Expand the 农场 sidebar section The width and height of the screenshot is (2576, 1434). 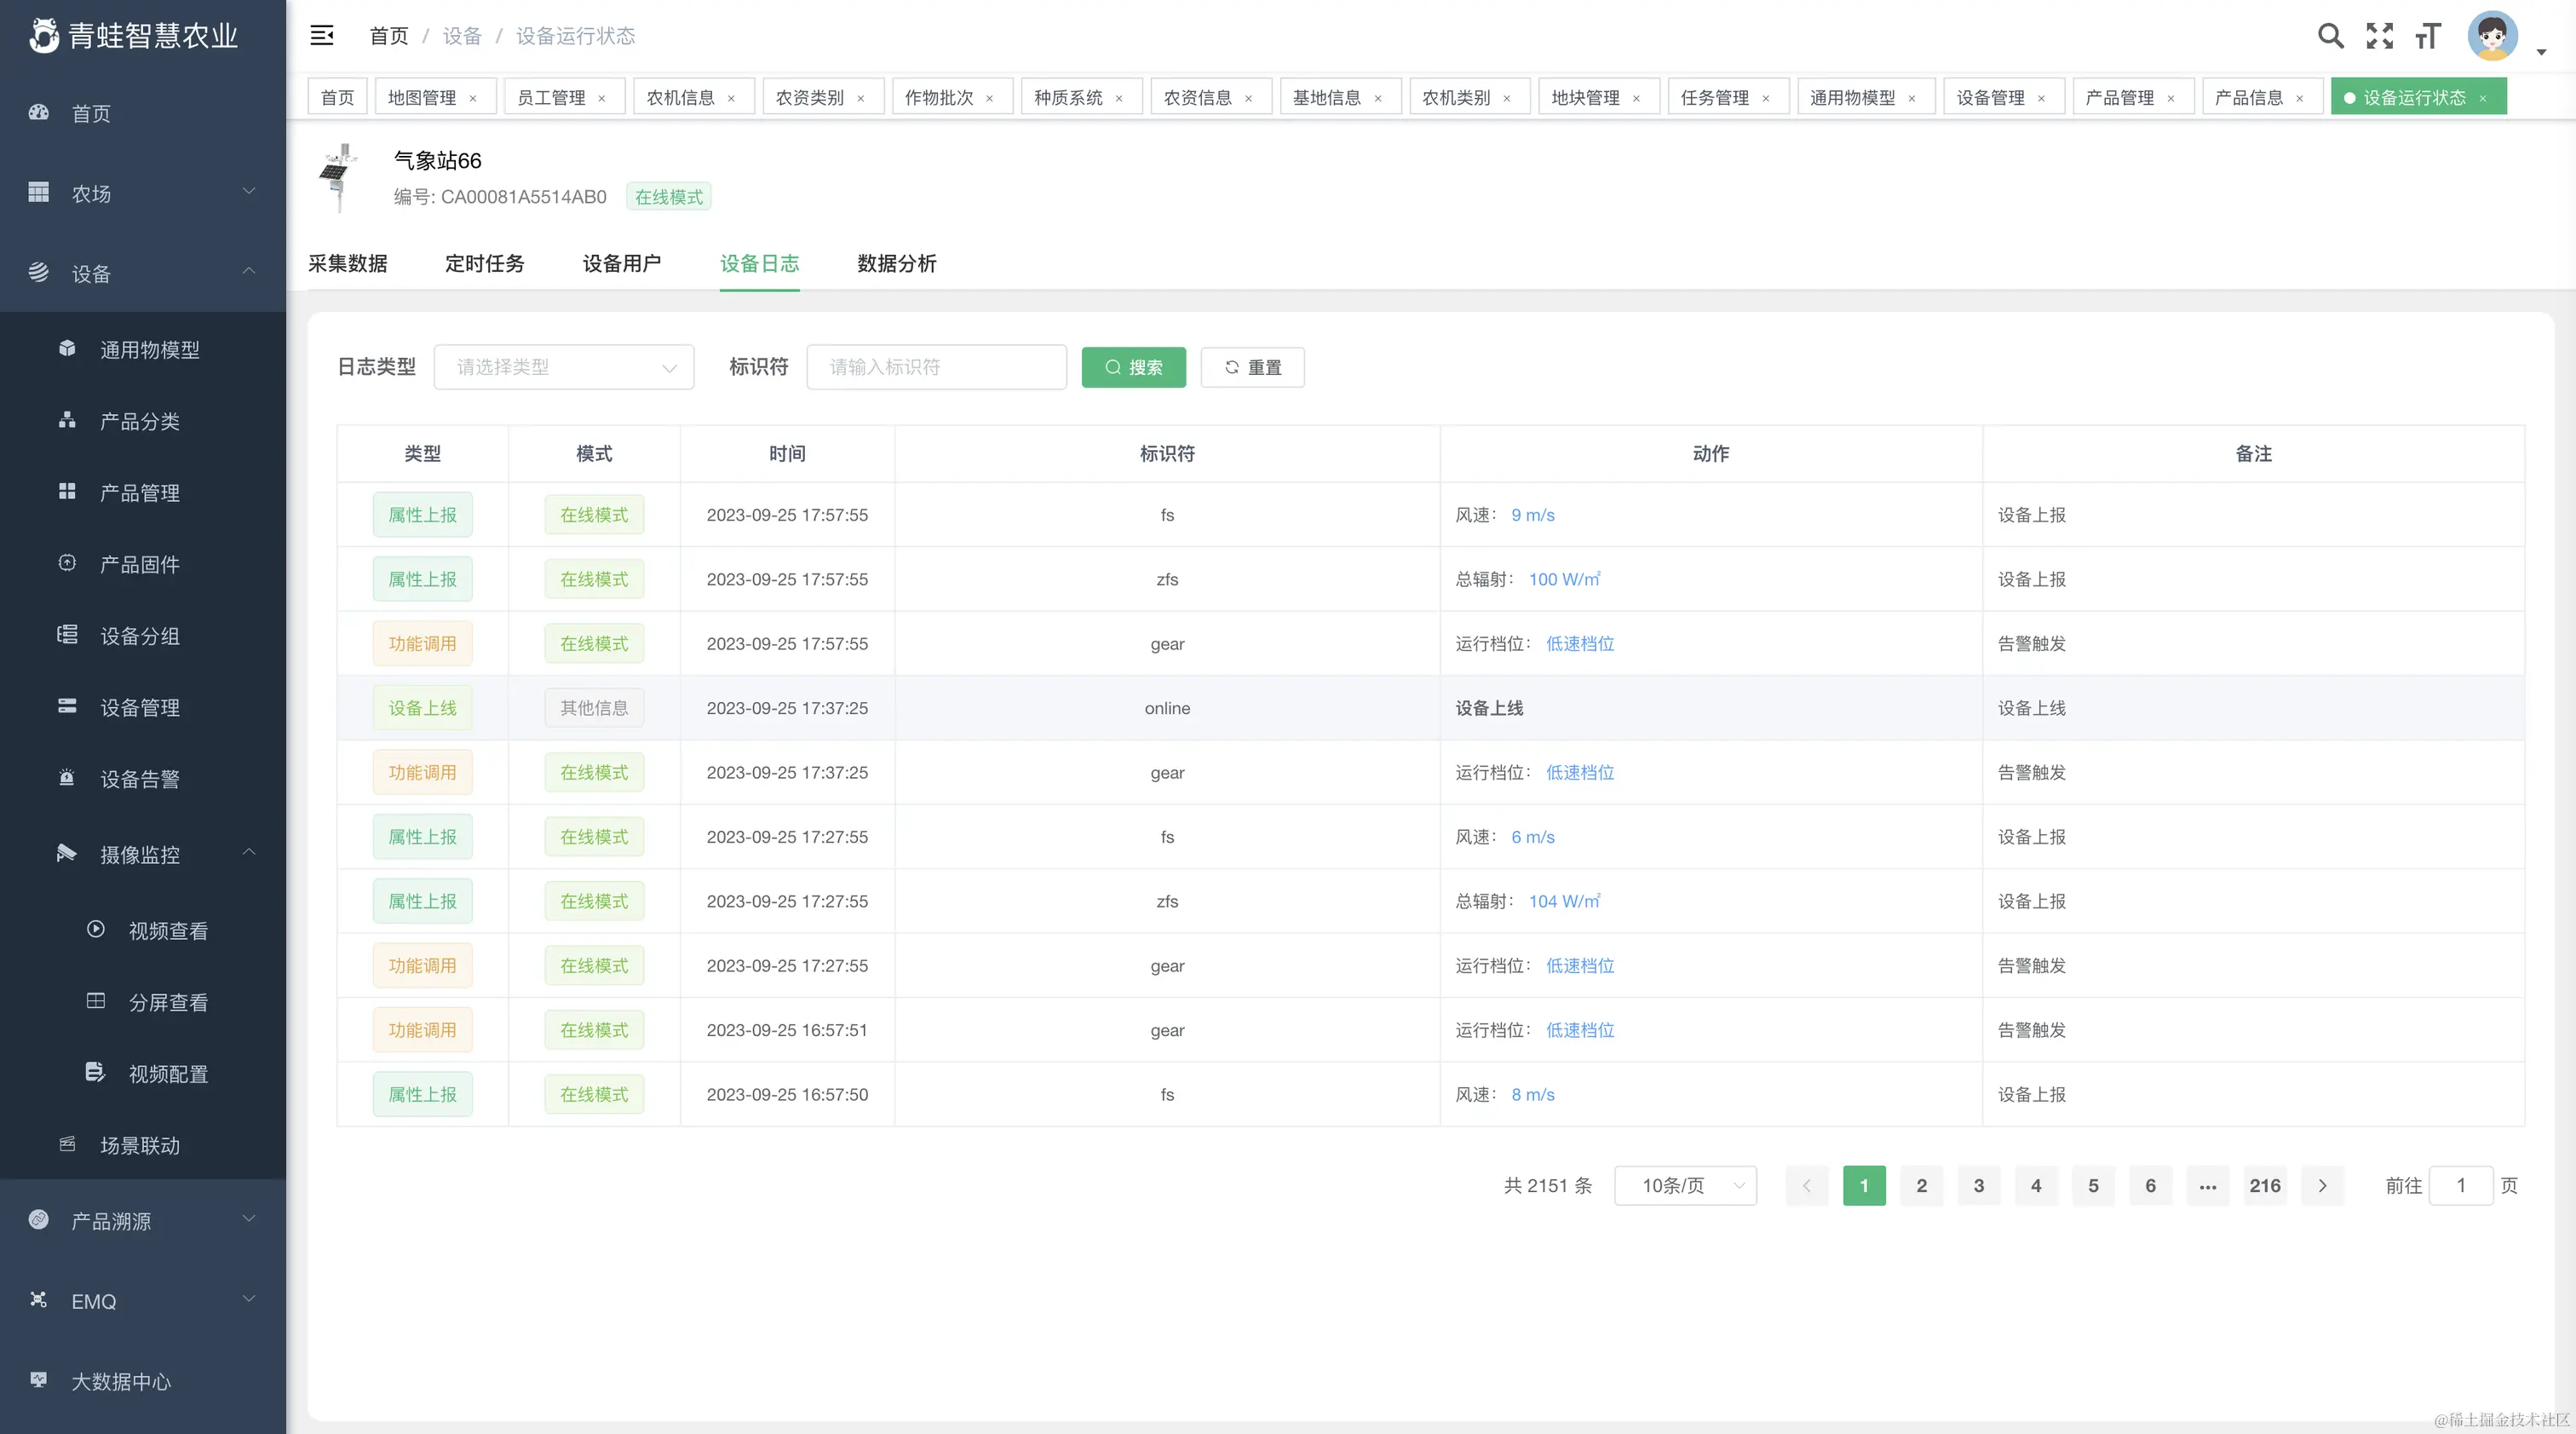[x=140, y=193]
